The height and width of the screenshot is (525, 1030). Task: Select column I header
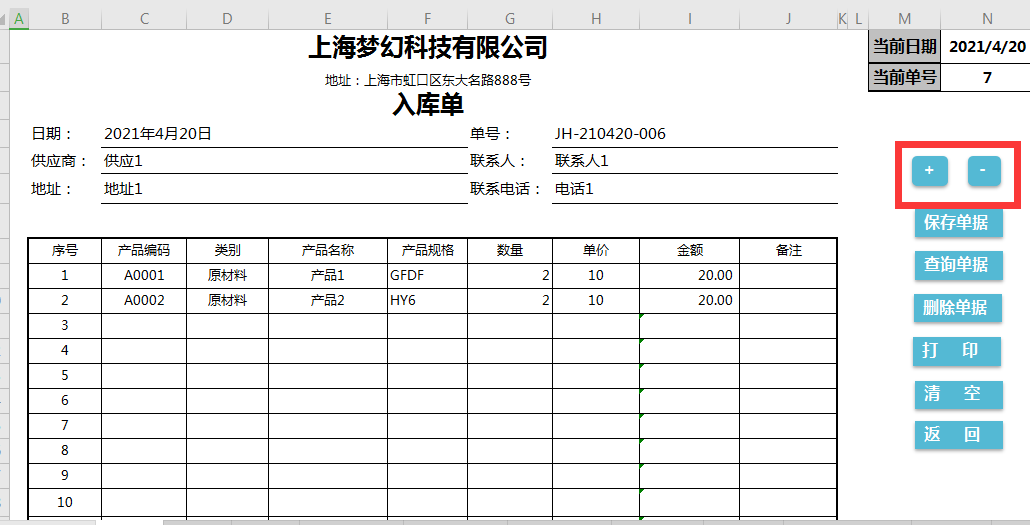689,20
